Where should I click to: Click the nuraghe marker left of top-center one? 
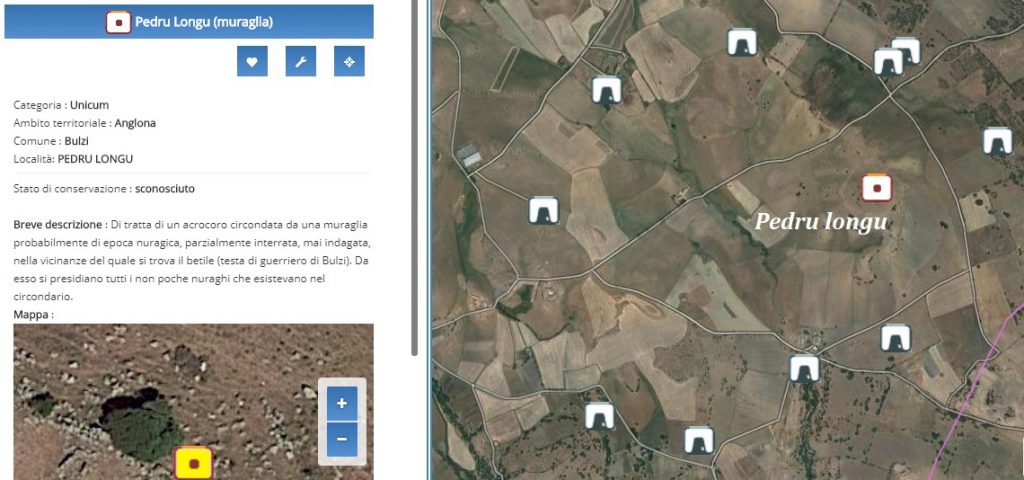[x=607, y=90]
